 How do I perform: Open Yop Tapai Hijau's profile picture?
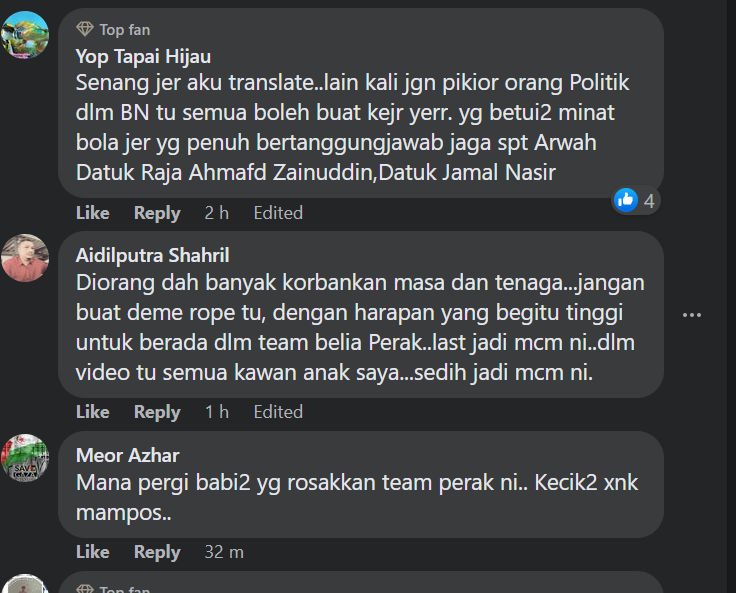(25, 35)
